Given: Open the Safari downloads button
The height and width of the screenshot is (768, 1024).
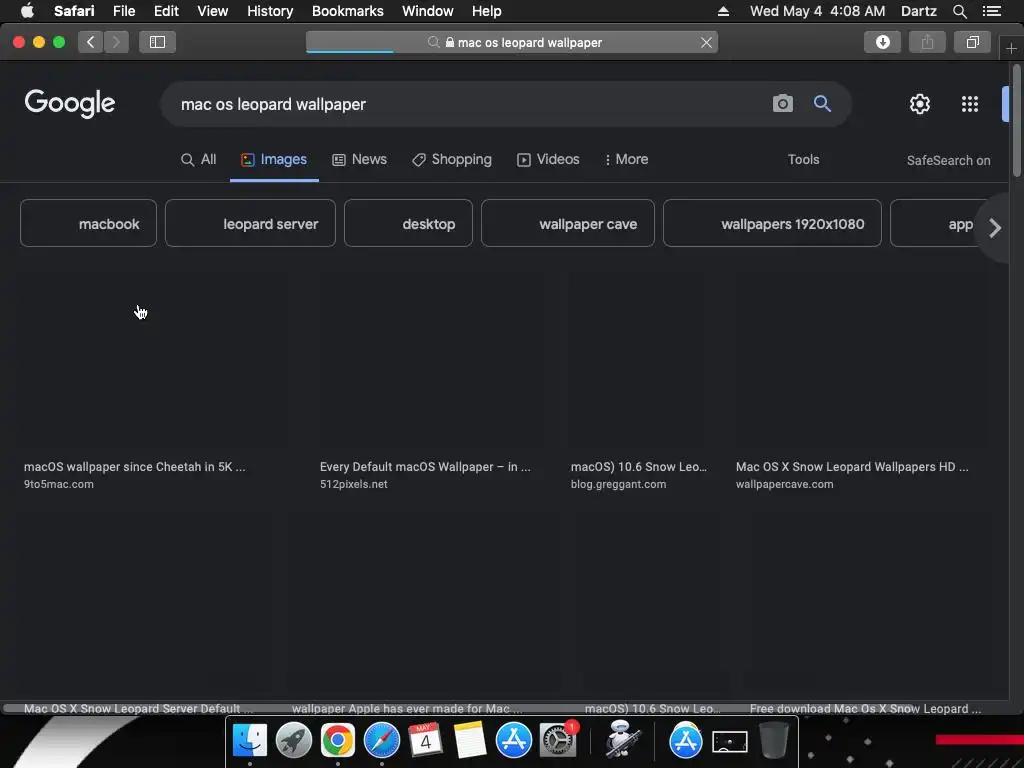Looking at the screenshot, I should 882,42.
